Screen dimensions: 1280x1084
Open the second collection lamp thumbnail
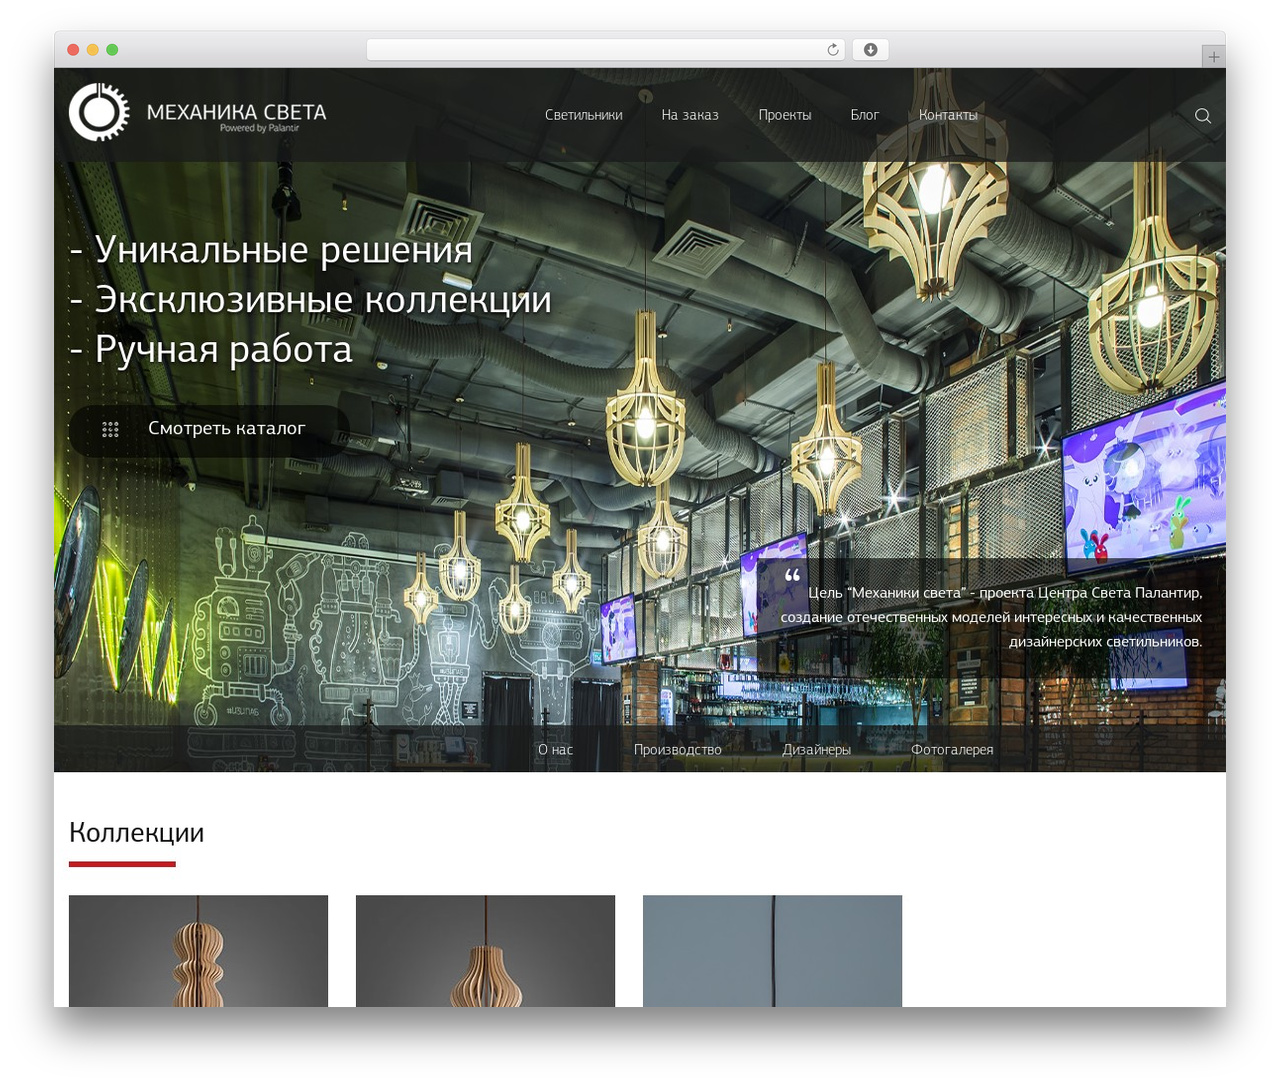pyautogui.click(x=485, y=951)
